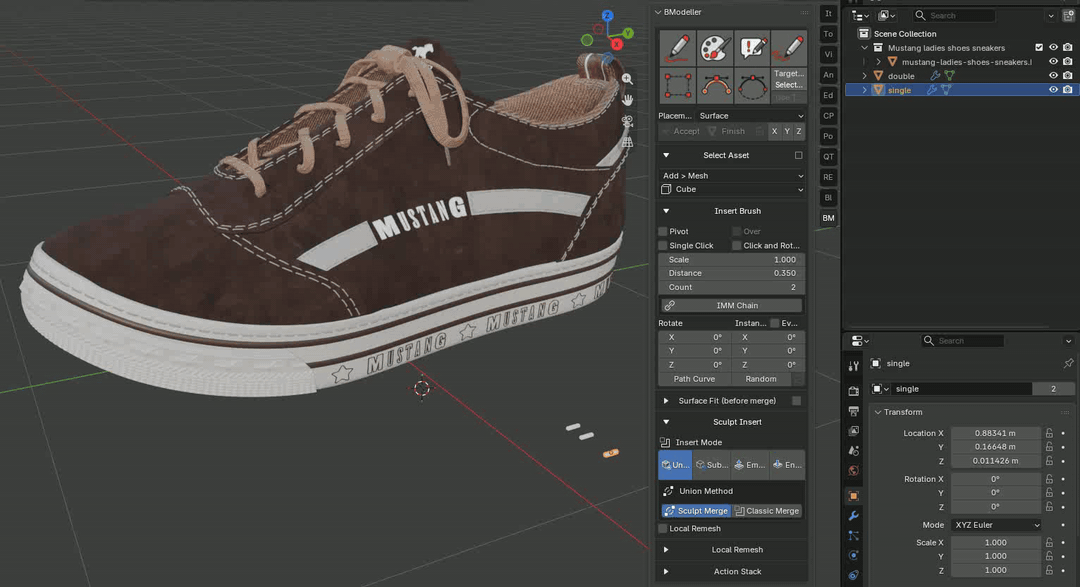Toggle camera view icon in viewport
The height and width of the screenshot is (587, 1080).
(x=627, y=121)
